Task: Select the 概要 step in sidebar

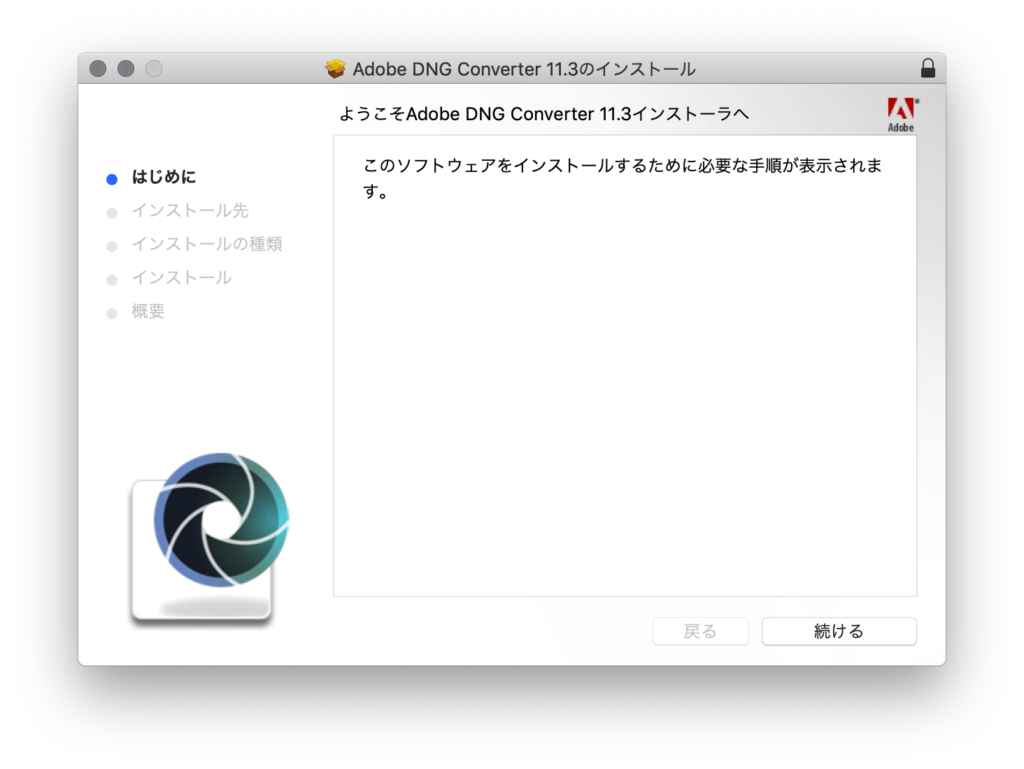Action: [x=148, y=311]
